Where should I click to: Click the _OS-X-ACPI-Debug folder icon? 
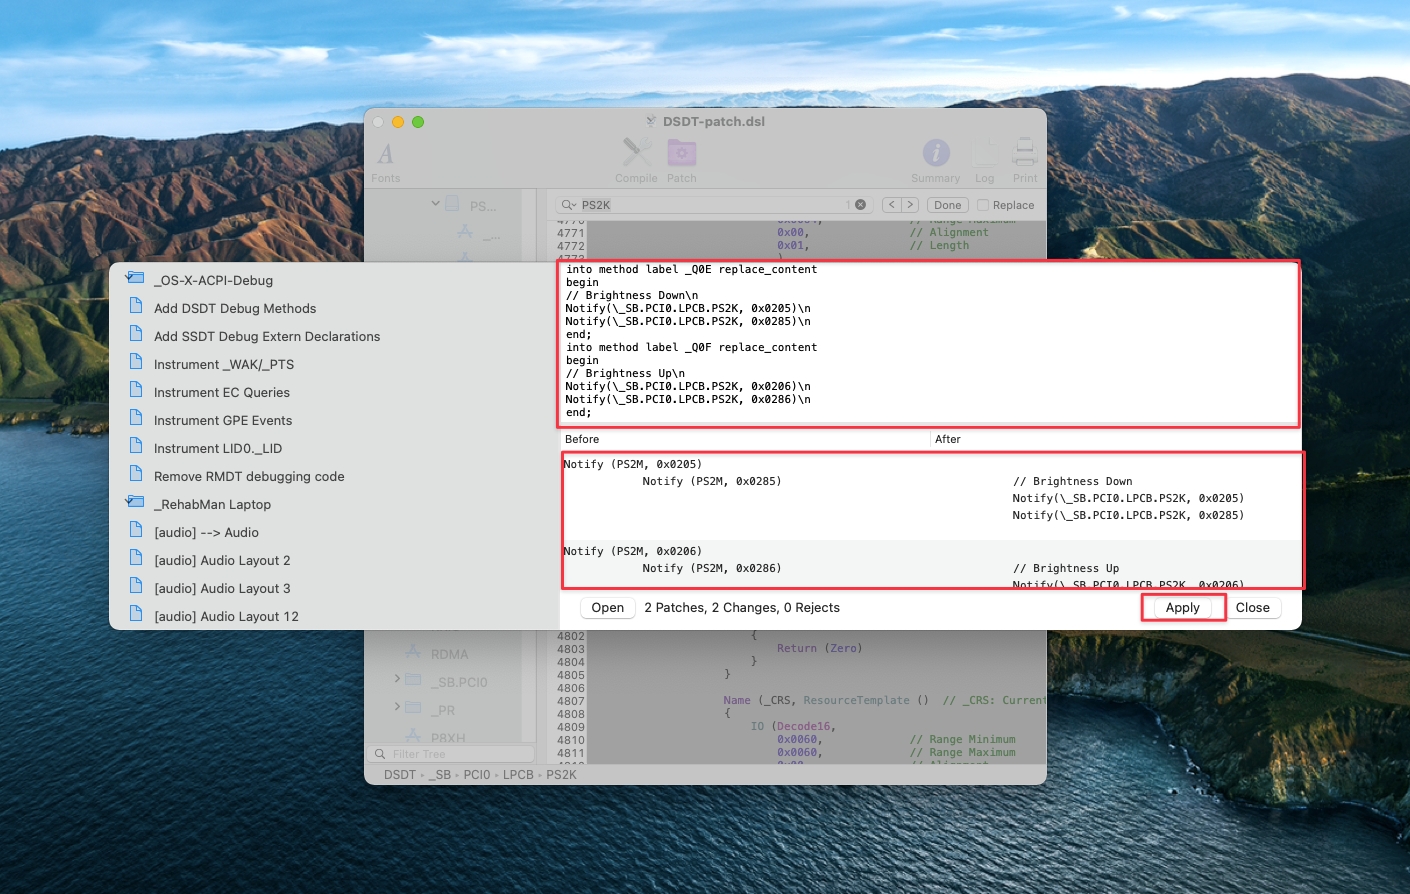(x=135, y=279)
